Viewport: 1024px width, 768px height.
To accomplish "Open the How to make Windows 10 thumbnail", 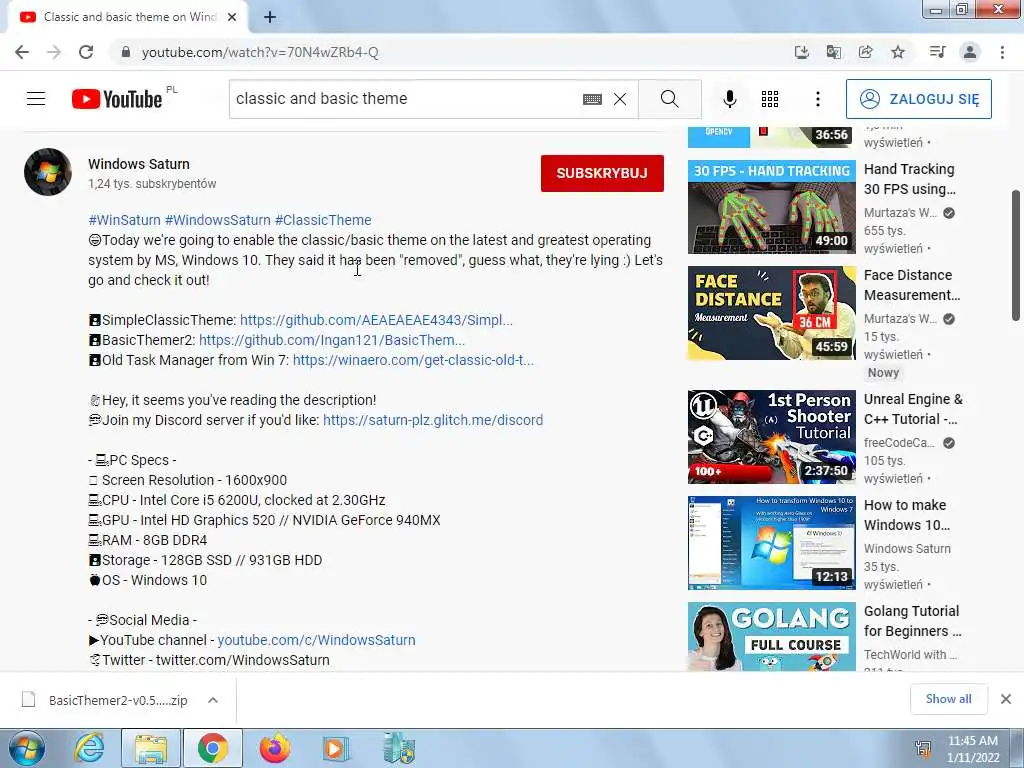I will pyautogui.click(x=771, y=543).
